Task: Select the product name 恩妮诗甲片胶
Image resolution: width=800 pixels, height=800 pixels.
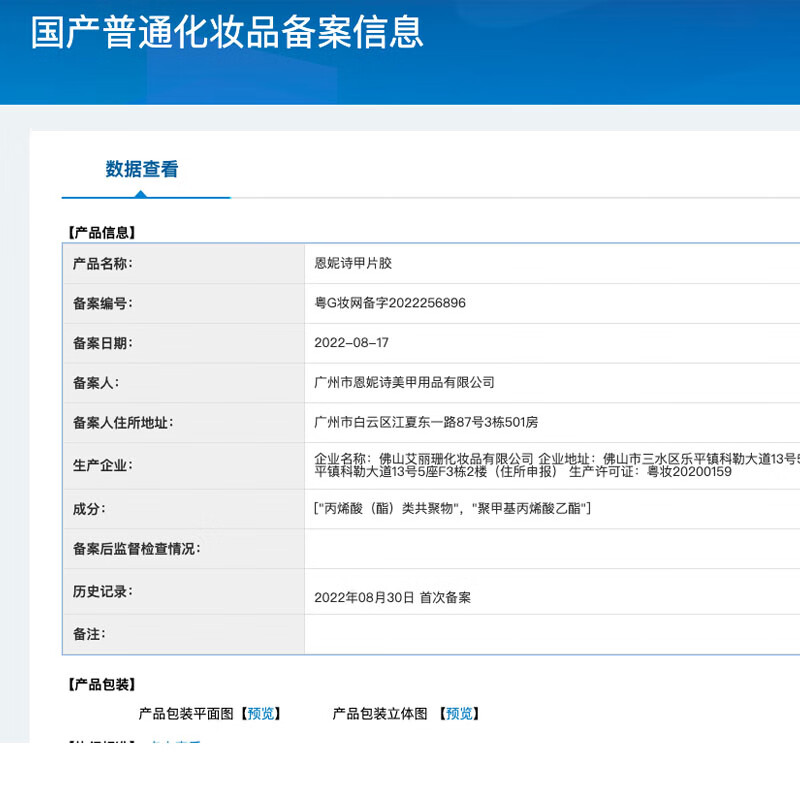Action: click(x=354, y=263)
